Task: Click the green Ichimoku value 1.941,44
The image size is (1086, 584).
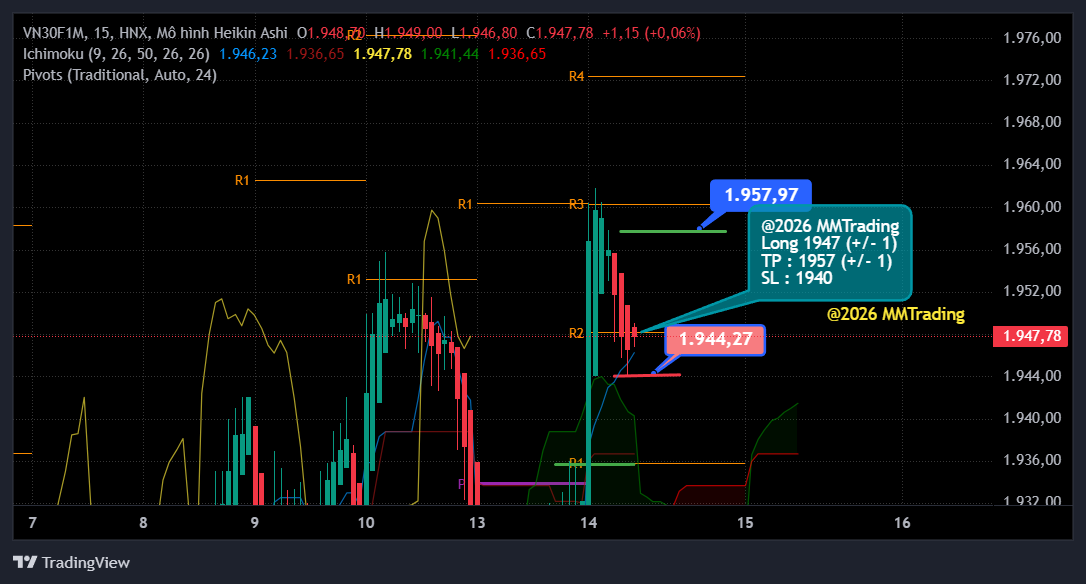Action: coord(449,54)
